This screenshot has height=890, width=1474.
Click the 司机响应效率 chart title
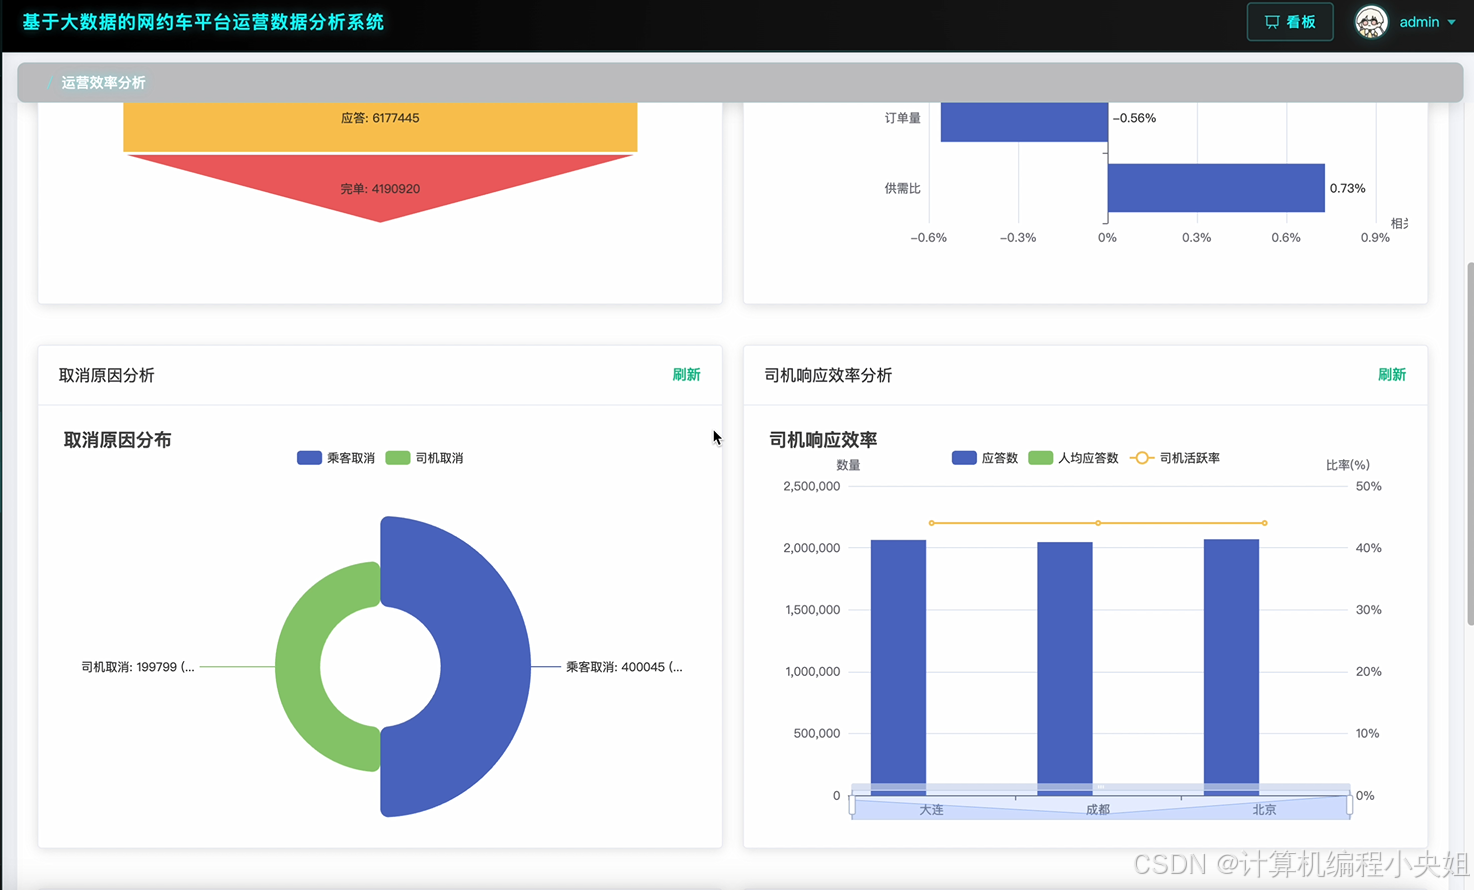tap(823, 440)
